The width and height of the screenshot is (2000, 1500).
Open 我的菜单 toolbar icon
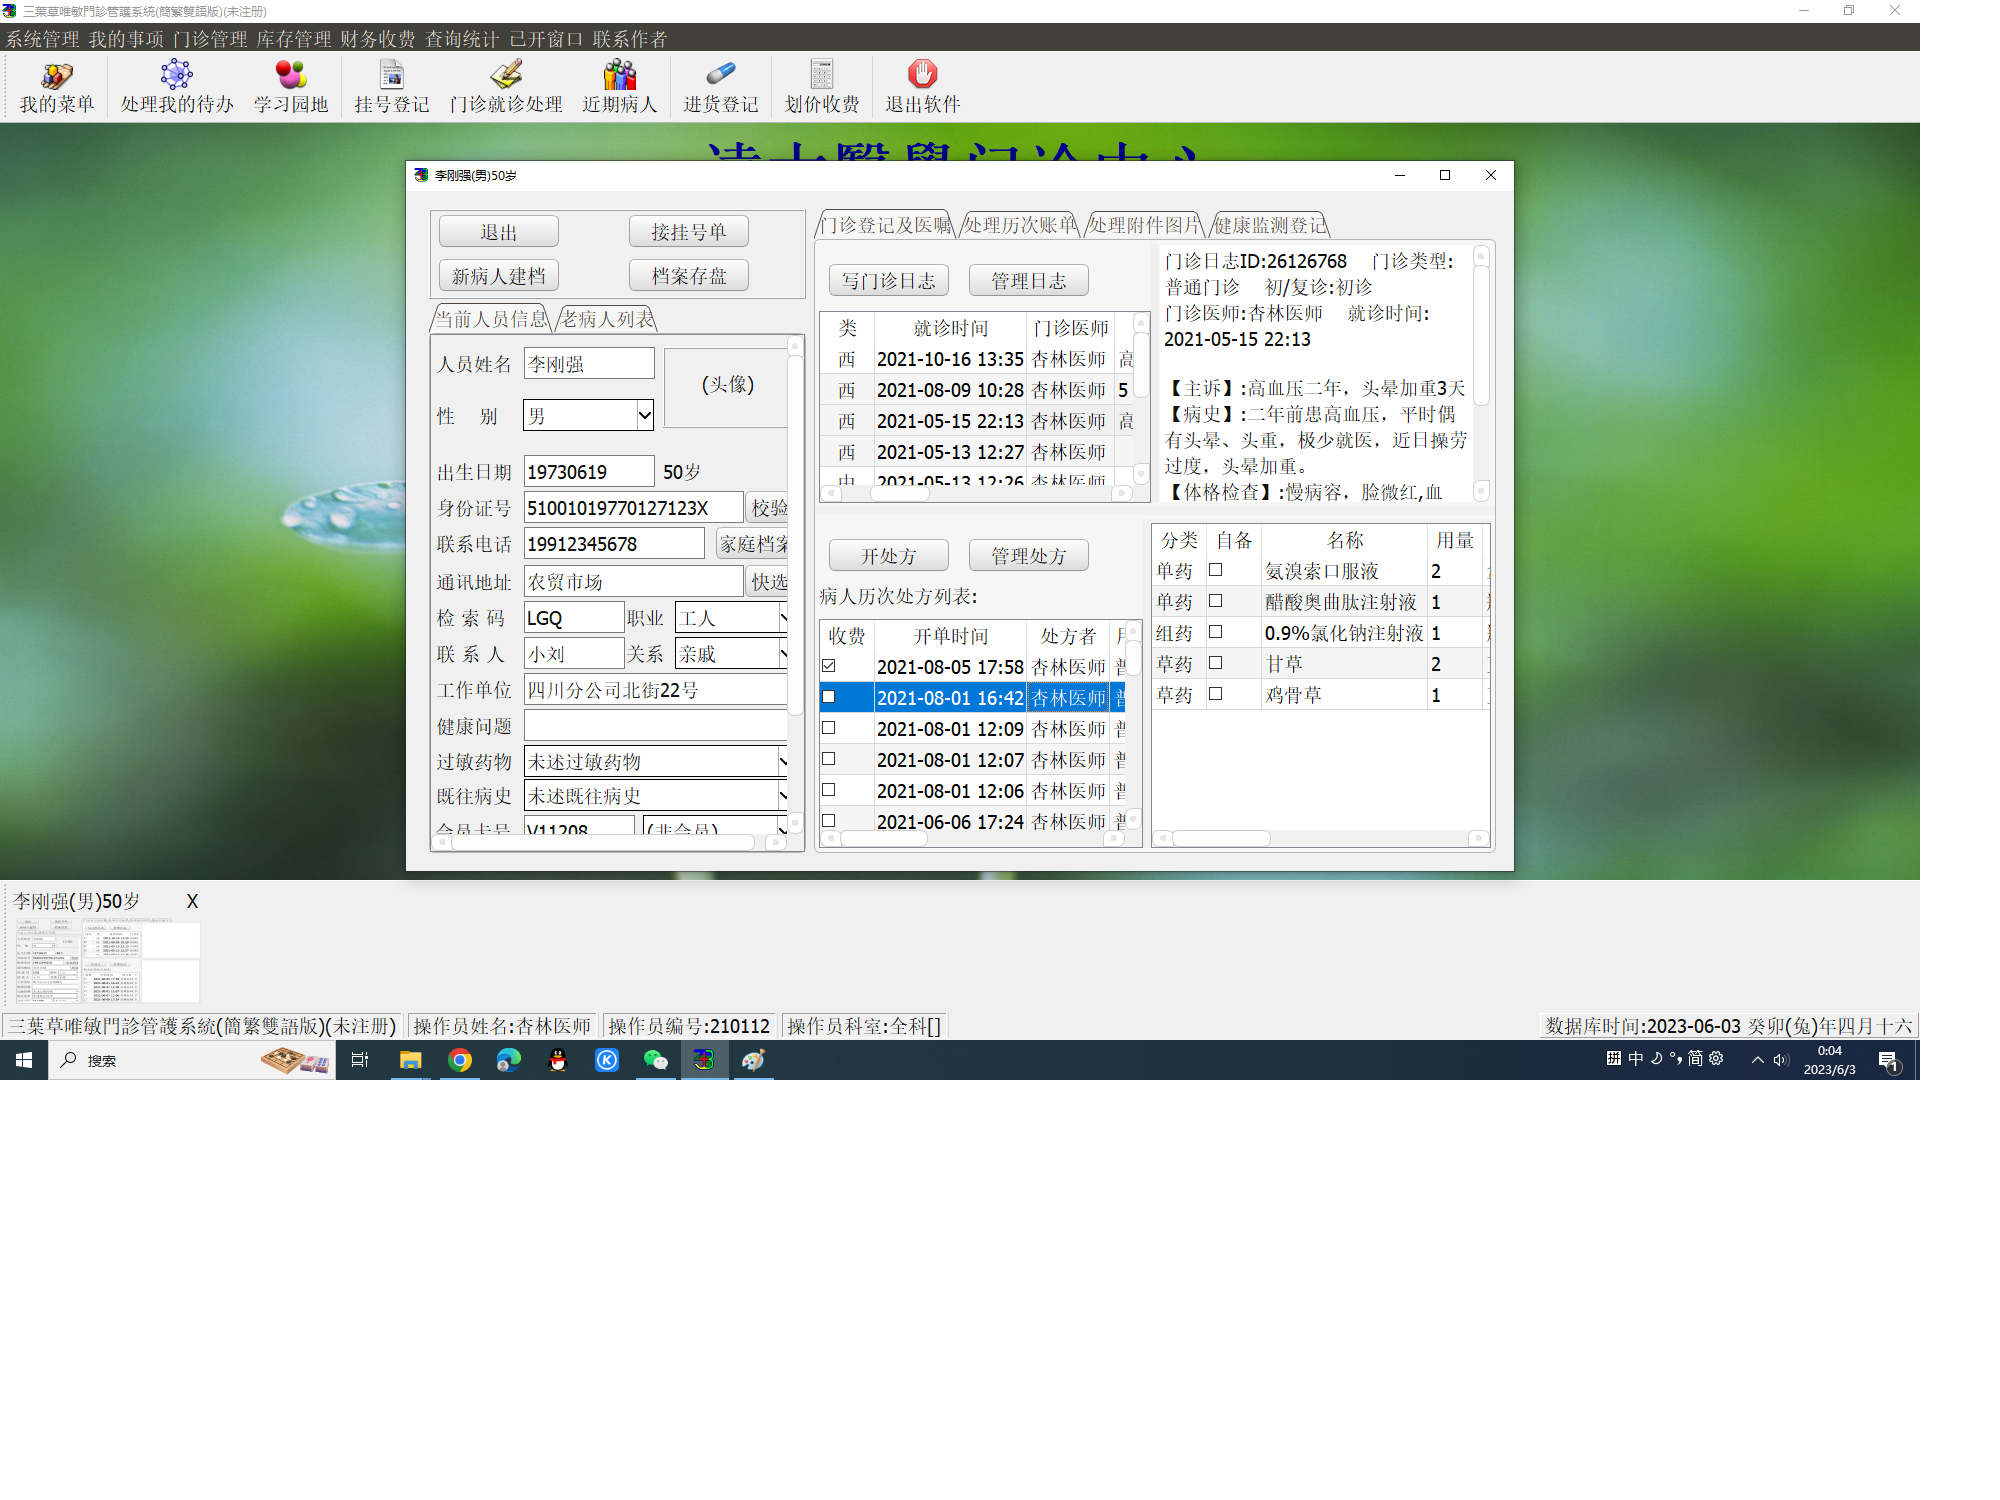coord(57,87)
